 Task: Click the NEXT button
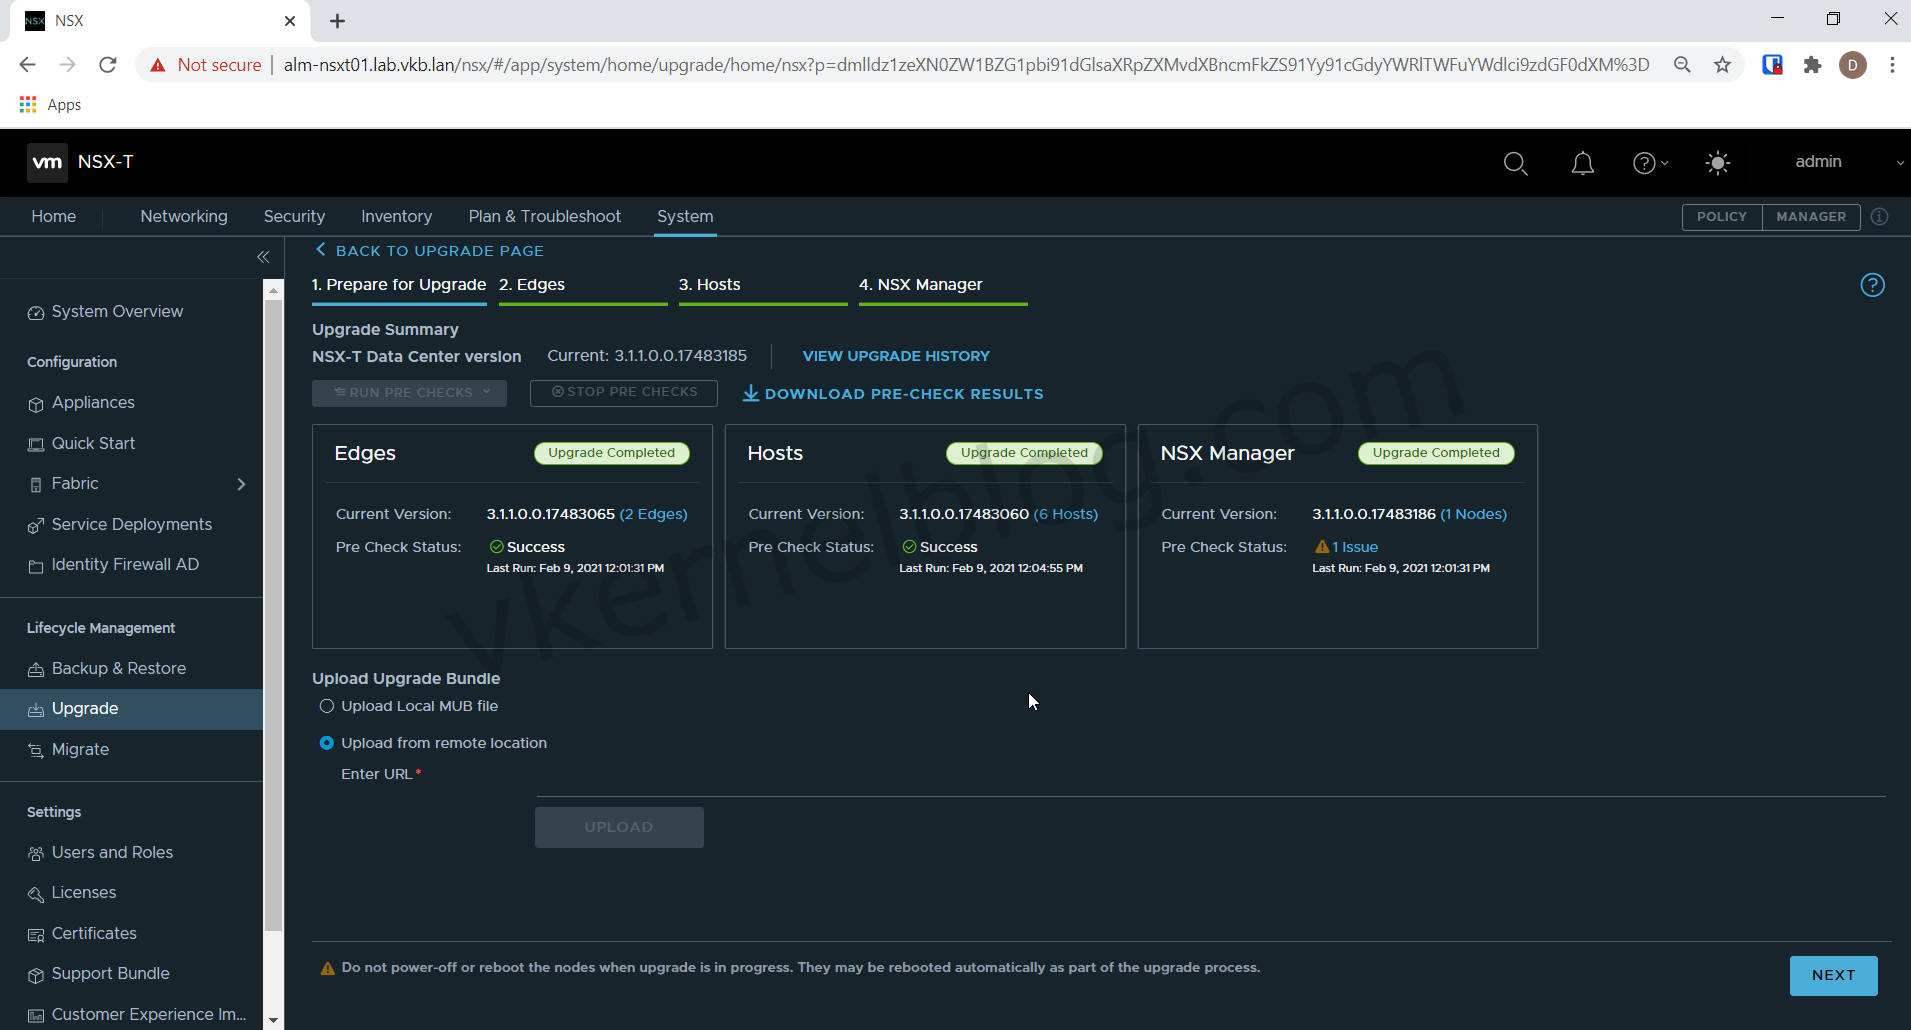tap(1832, 975)
